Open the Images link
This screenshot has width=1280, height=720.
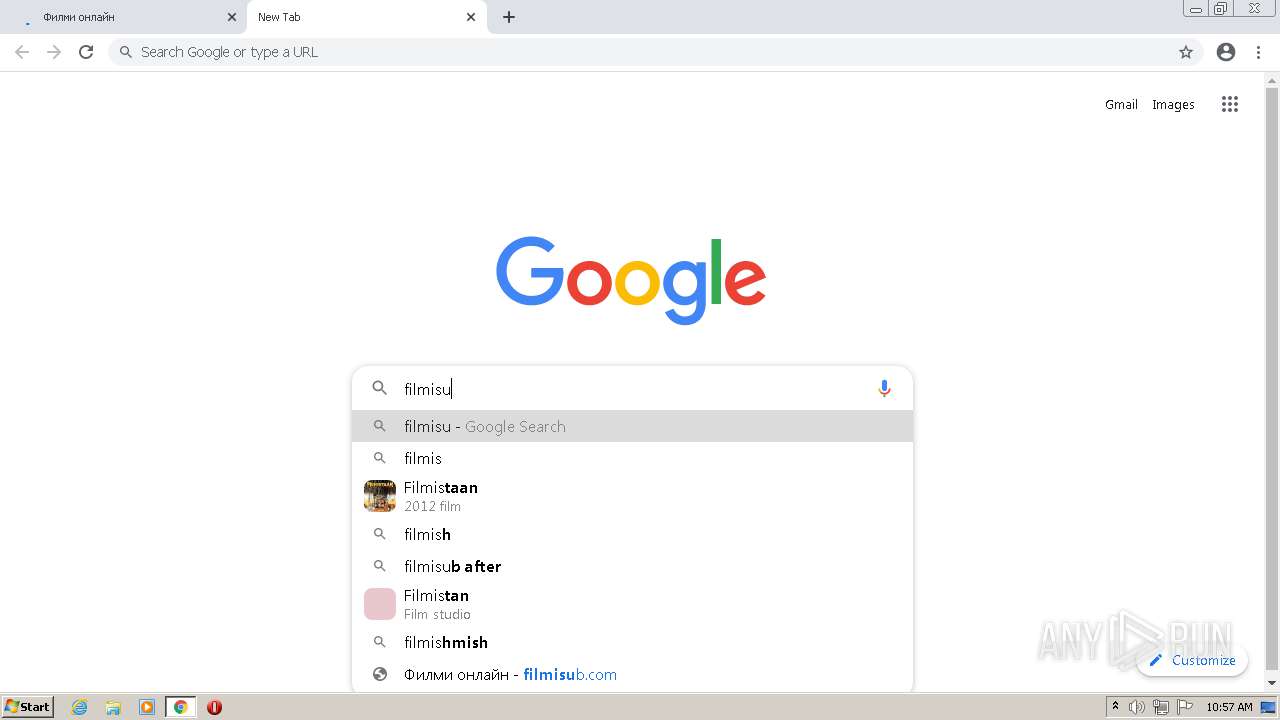point(1173,104)
